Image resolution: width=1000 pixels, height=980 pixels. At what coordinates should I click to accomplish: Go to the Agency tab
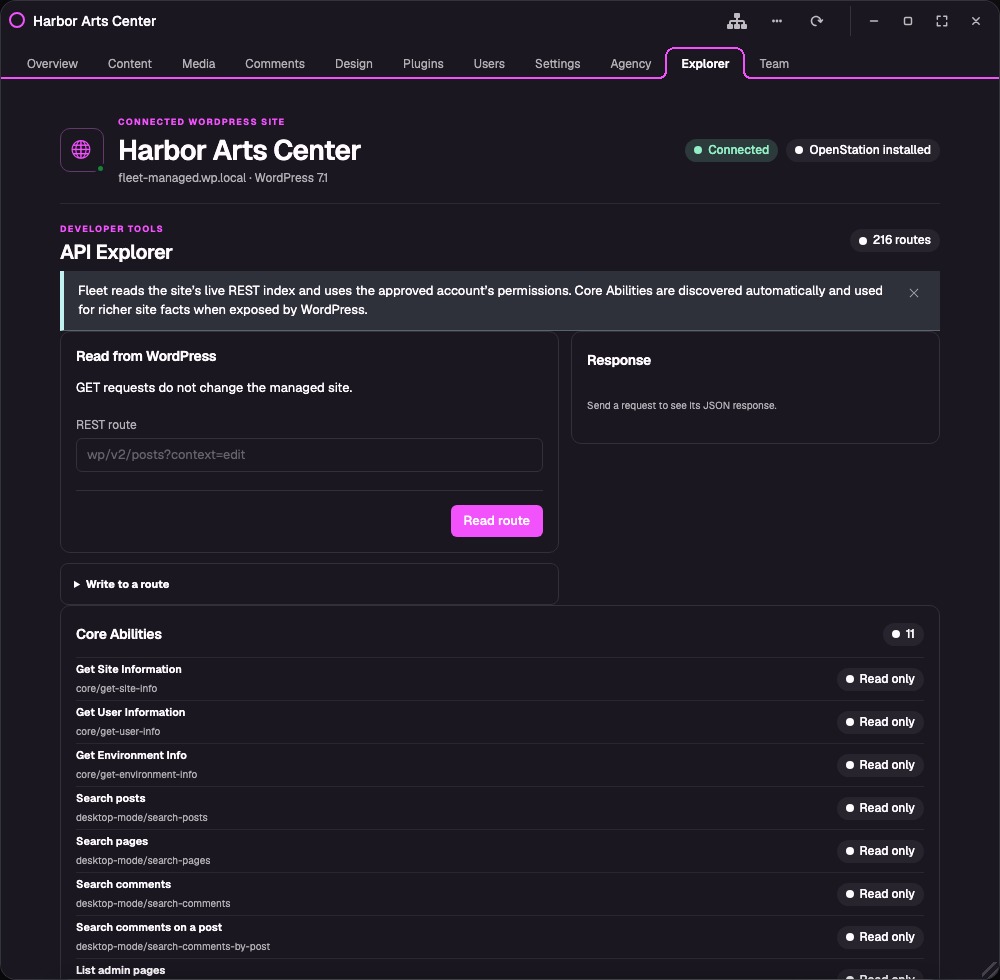pos(631,64)
